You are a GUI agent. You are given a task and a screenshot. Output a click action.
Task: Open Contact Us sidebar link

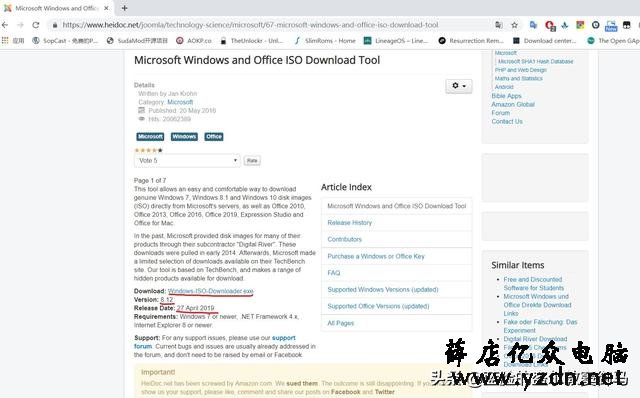[507, 121]
